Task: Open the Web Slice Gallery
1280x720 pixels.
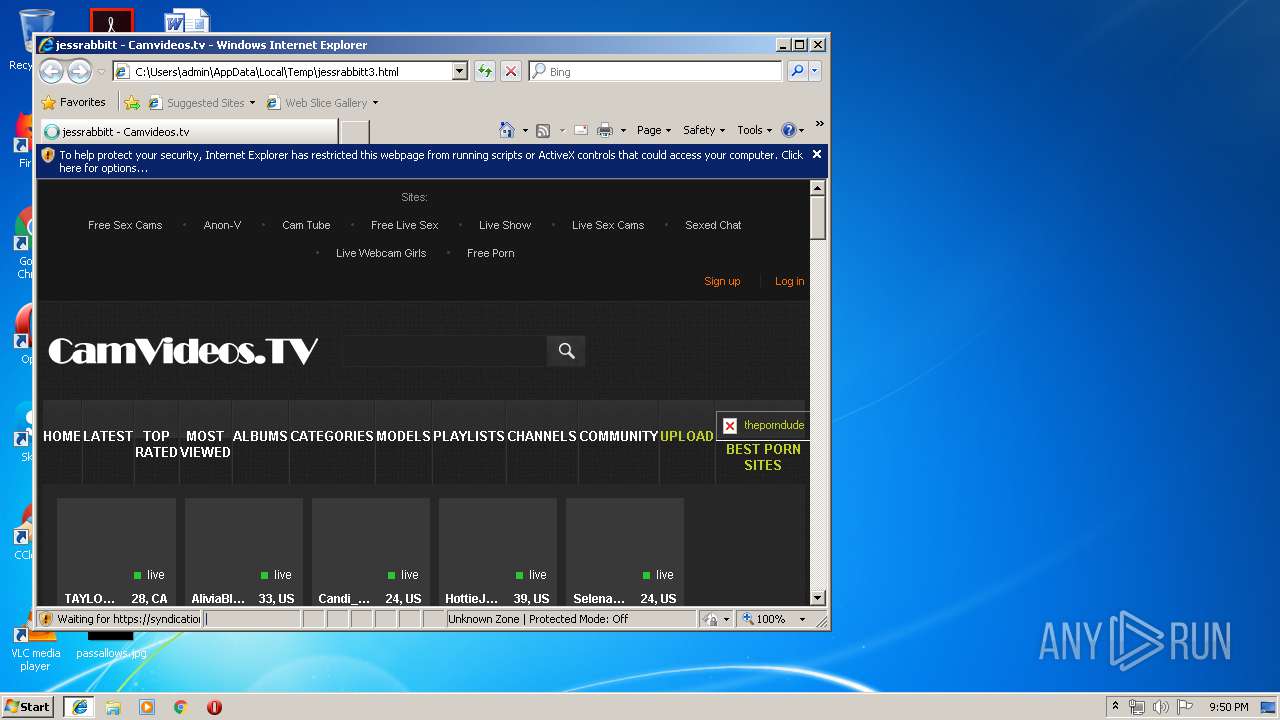Action: coord(322,102)
